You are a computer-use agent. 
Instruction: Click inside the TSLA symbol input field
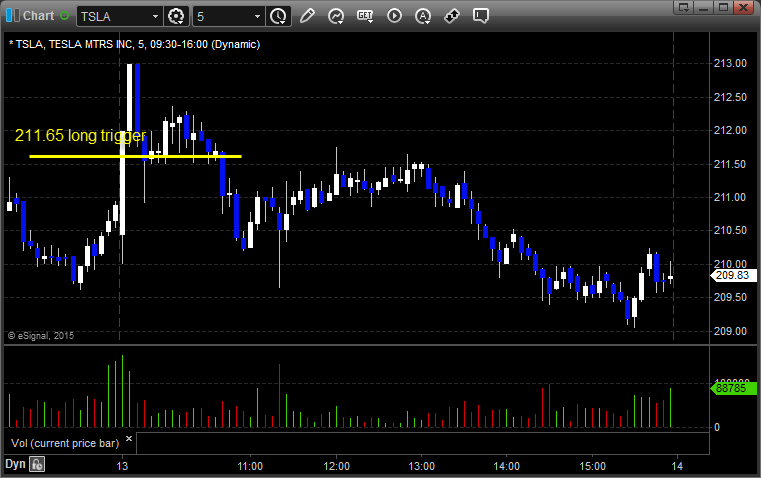point(114,16)
